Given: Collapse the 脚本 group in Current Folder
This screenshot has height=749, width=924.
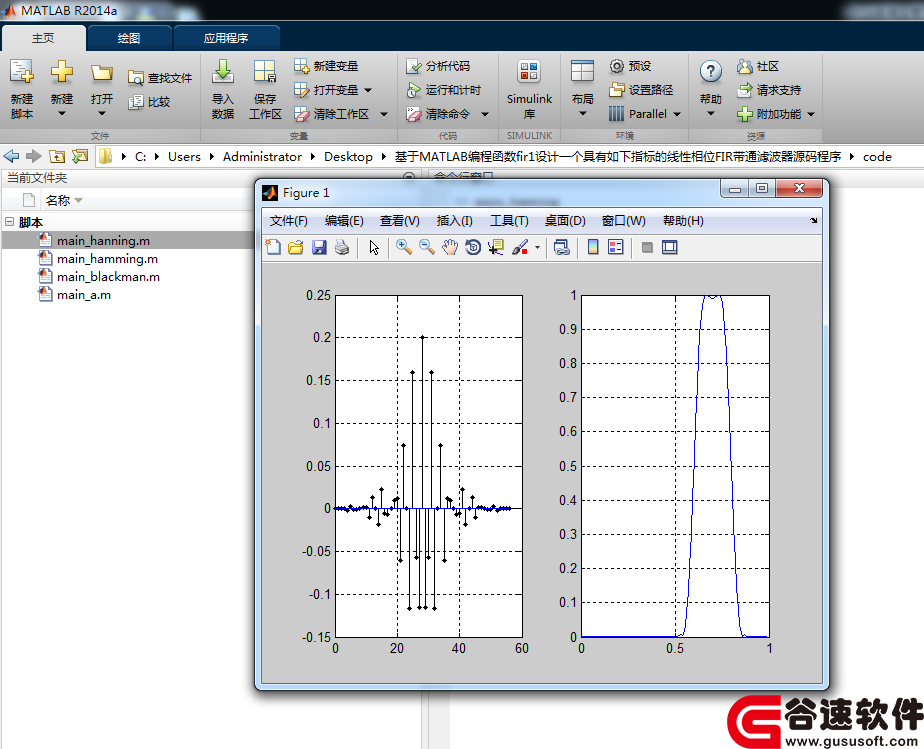Looking at the screenshot, I should [9, 222].
